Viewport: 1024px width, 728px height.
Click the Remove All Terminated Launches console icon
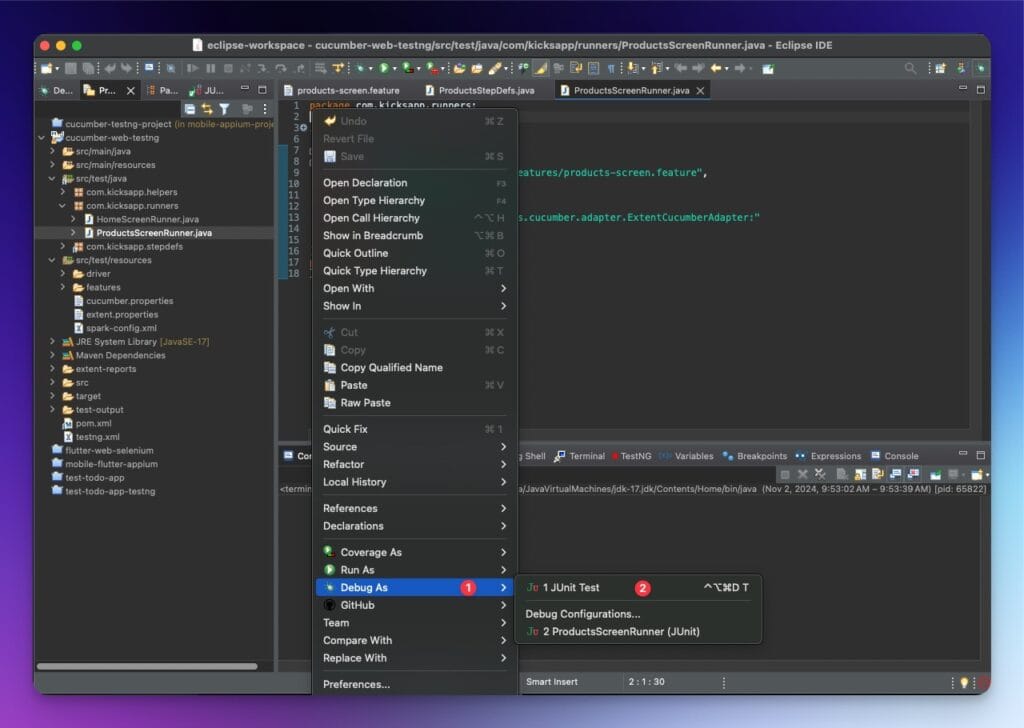click(x=820, y=474)
